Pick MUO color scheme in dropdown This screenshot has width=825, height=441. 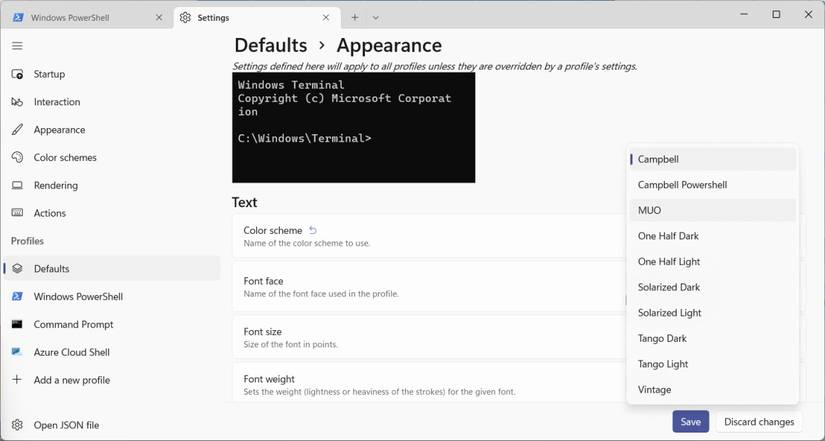click(649, 210)
